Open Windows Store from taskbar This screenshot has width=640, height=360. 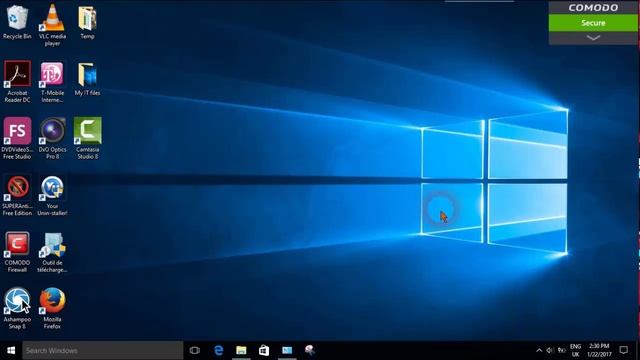264,350
